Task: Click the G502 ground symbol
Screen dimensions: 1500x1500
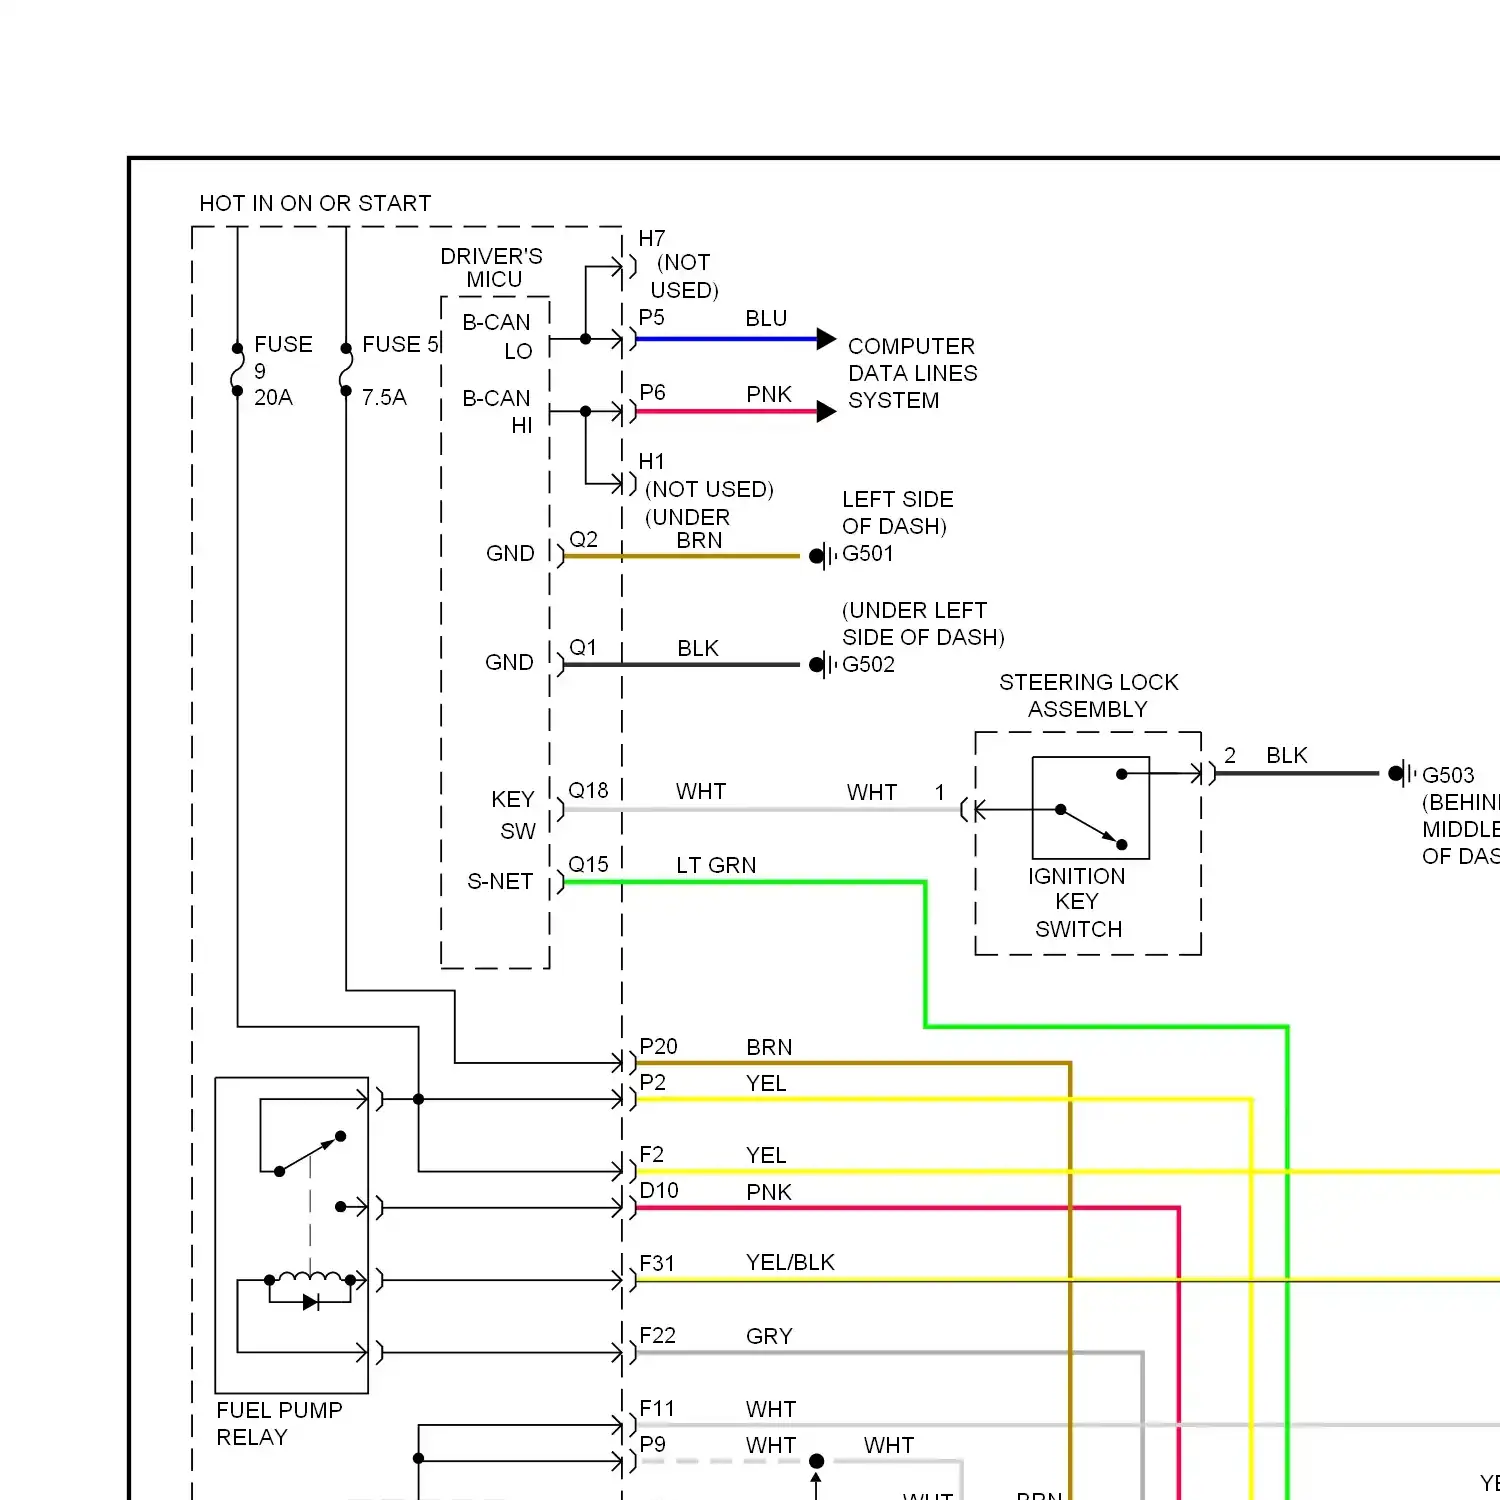Action: point(823,664)
